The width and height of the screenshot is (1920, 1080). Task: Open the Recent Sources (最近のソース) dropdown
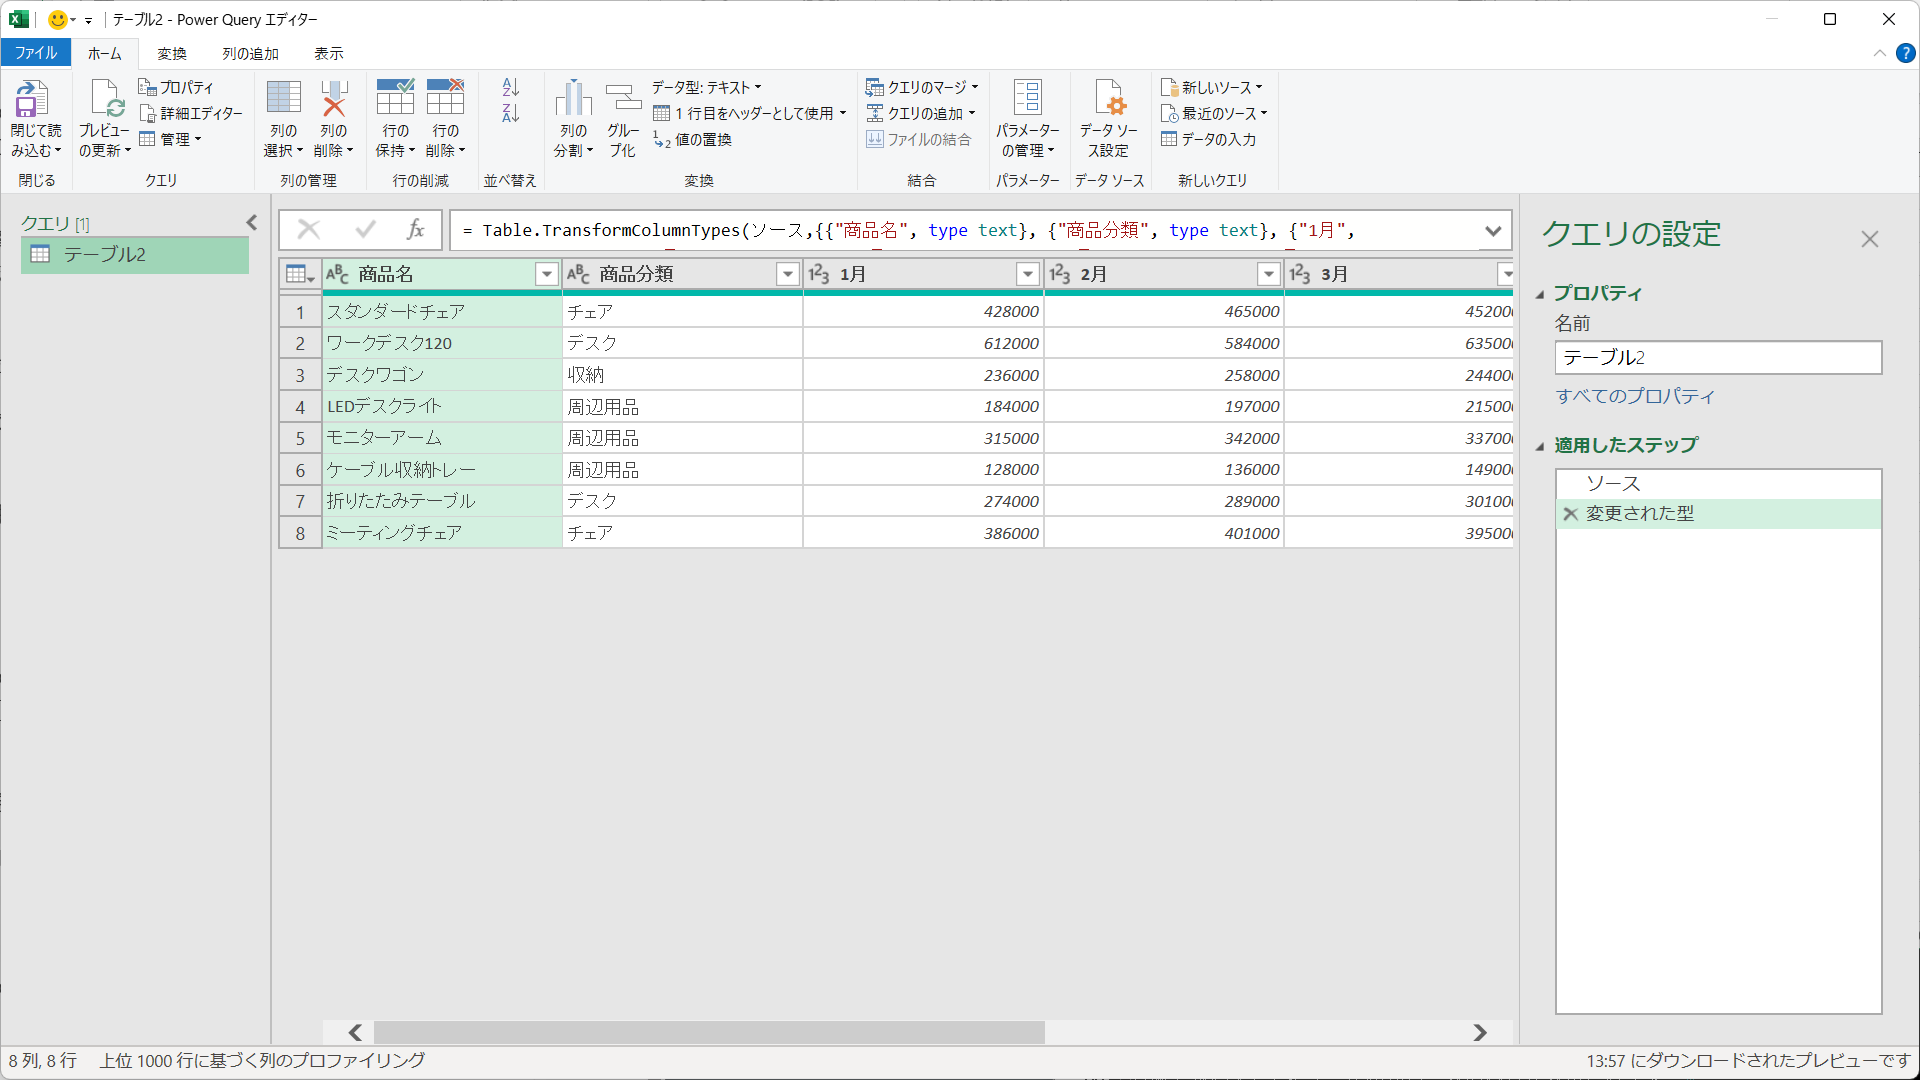[x=1214, y=113]
